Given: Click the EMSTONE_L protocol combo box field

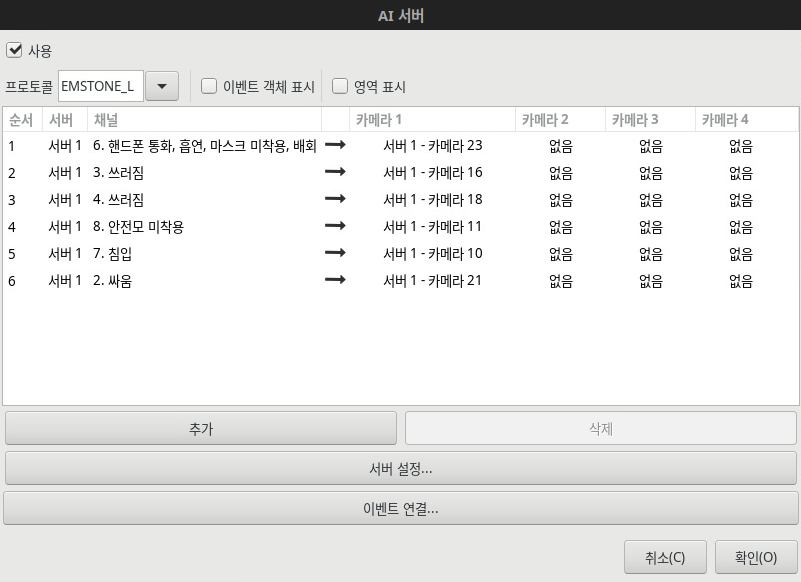Looking at the screenshot, I should click(x=100, y=86).
